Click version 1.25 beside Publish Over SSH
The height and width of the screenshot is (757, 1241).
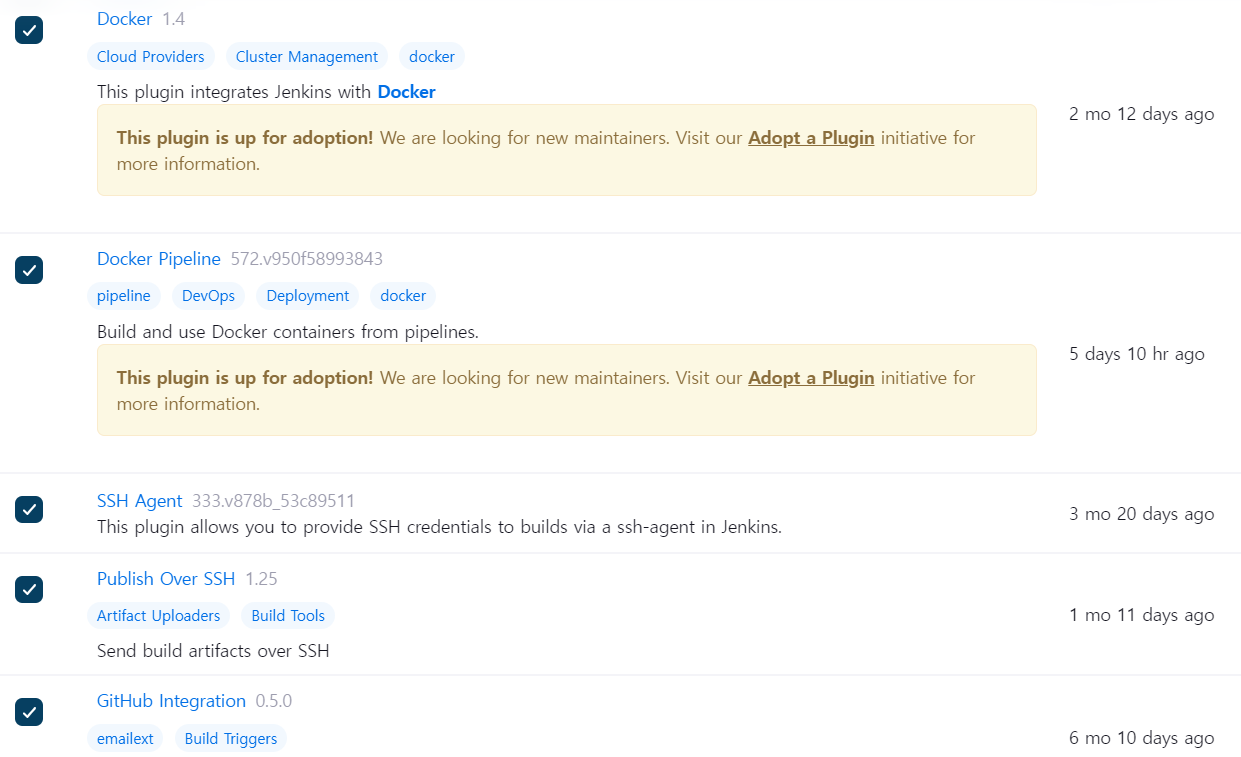[262, 579]
